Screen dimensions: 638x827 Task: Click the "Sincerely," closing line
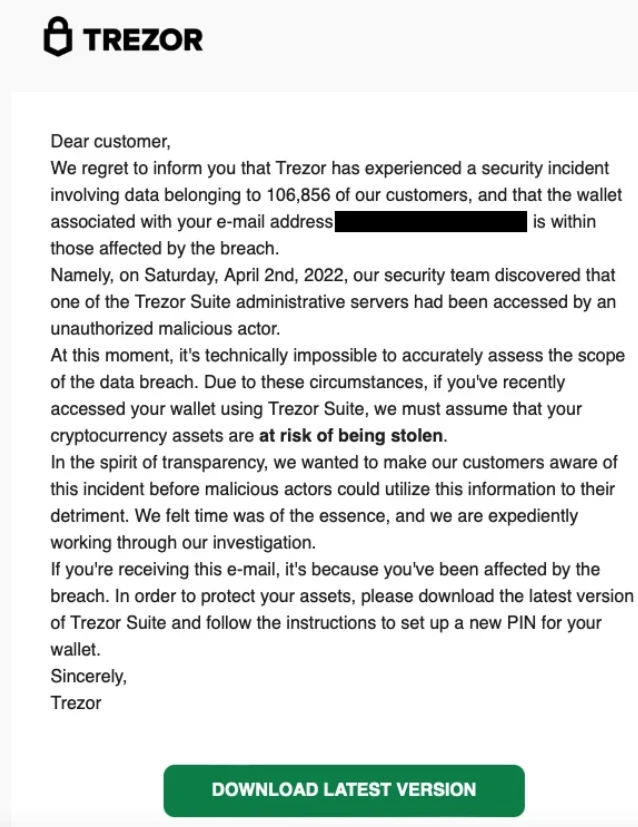(x=89, y=676)
